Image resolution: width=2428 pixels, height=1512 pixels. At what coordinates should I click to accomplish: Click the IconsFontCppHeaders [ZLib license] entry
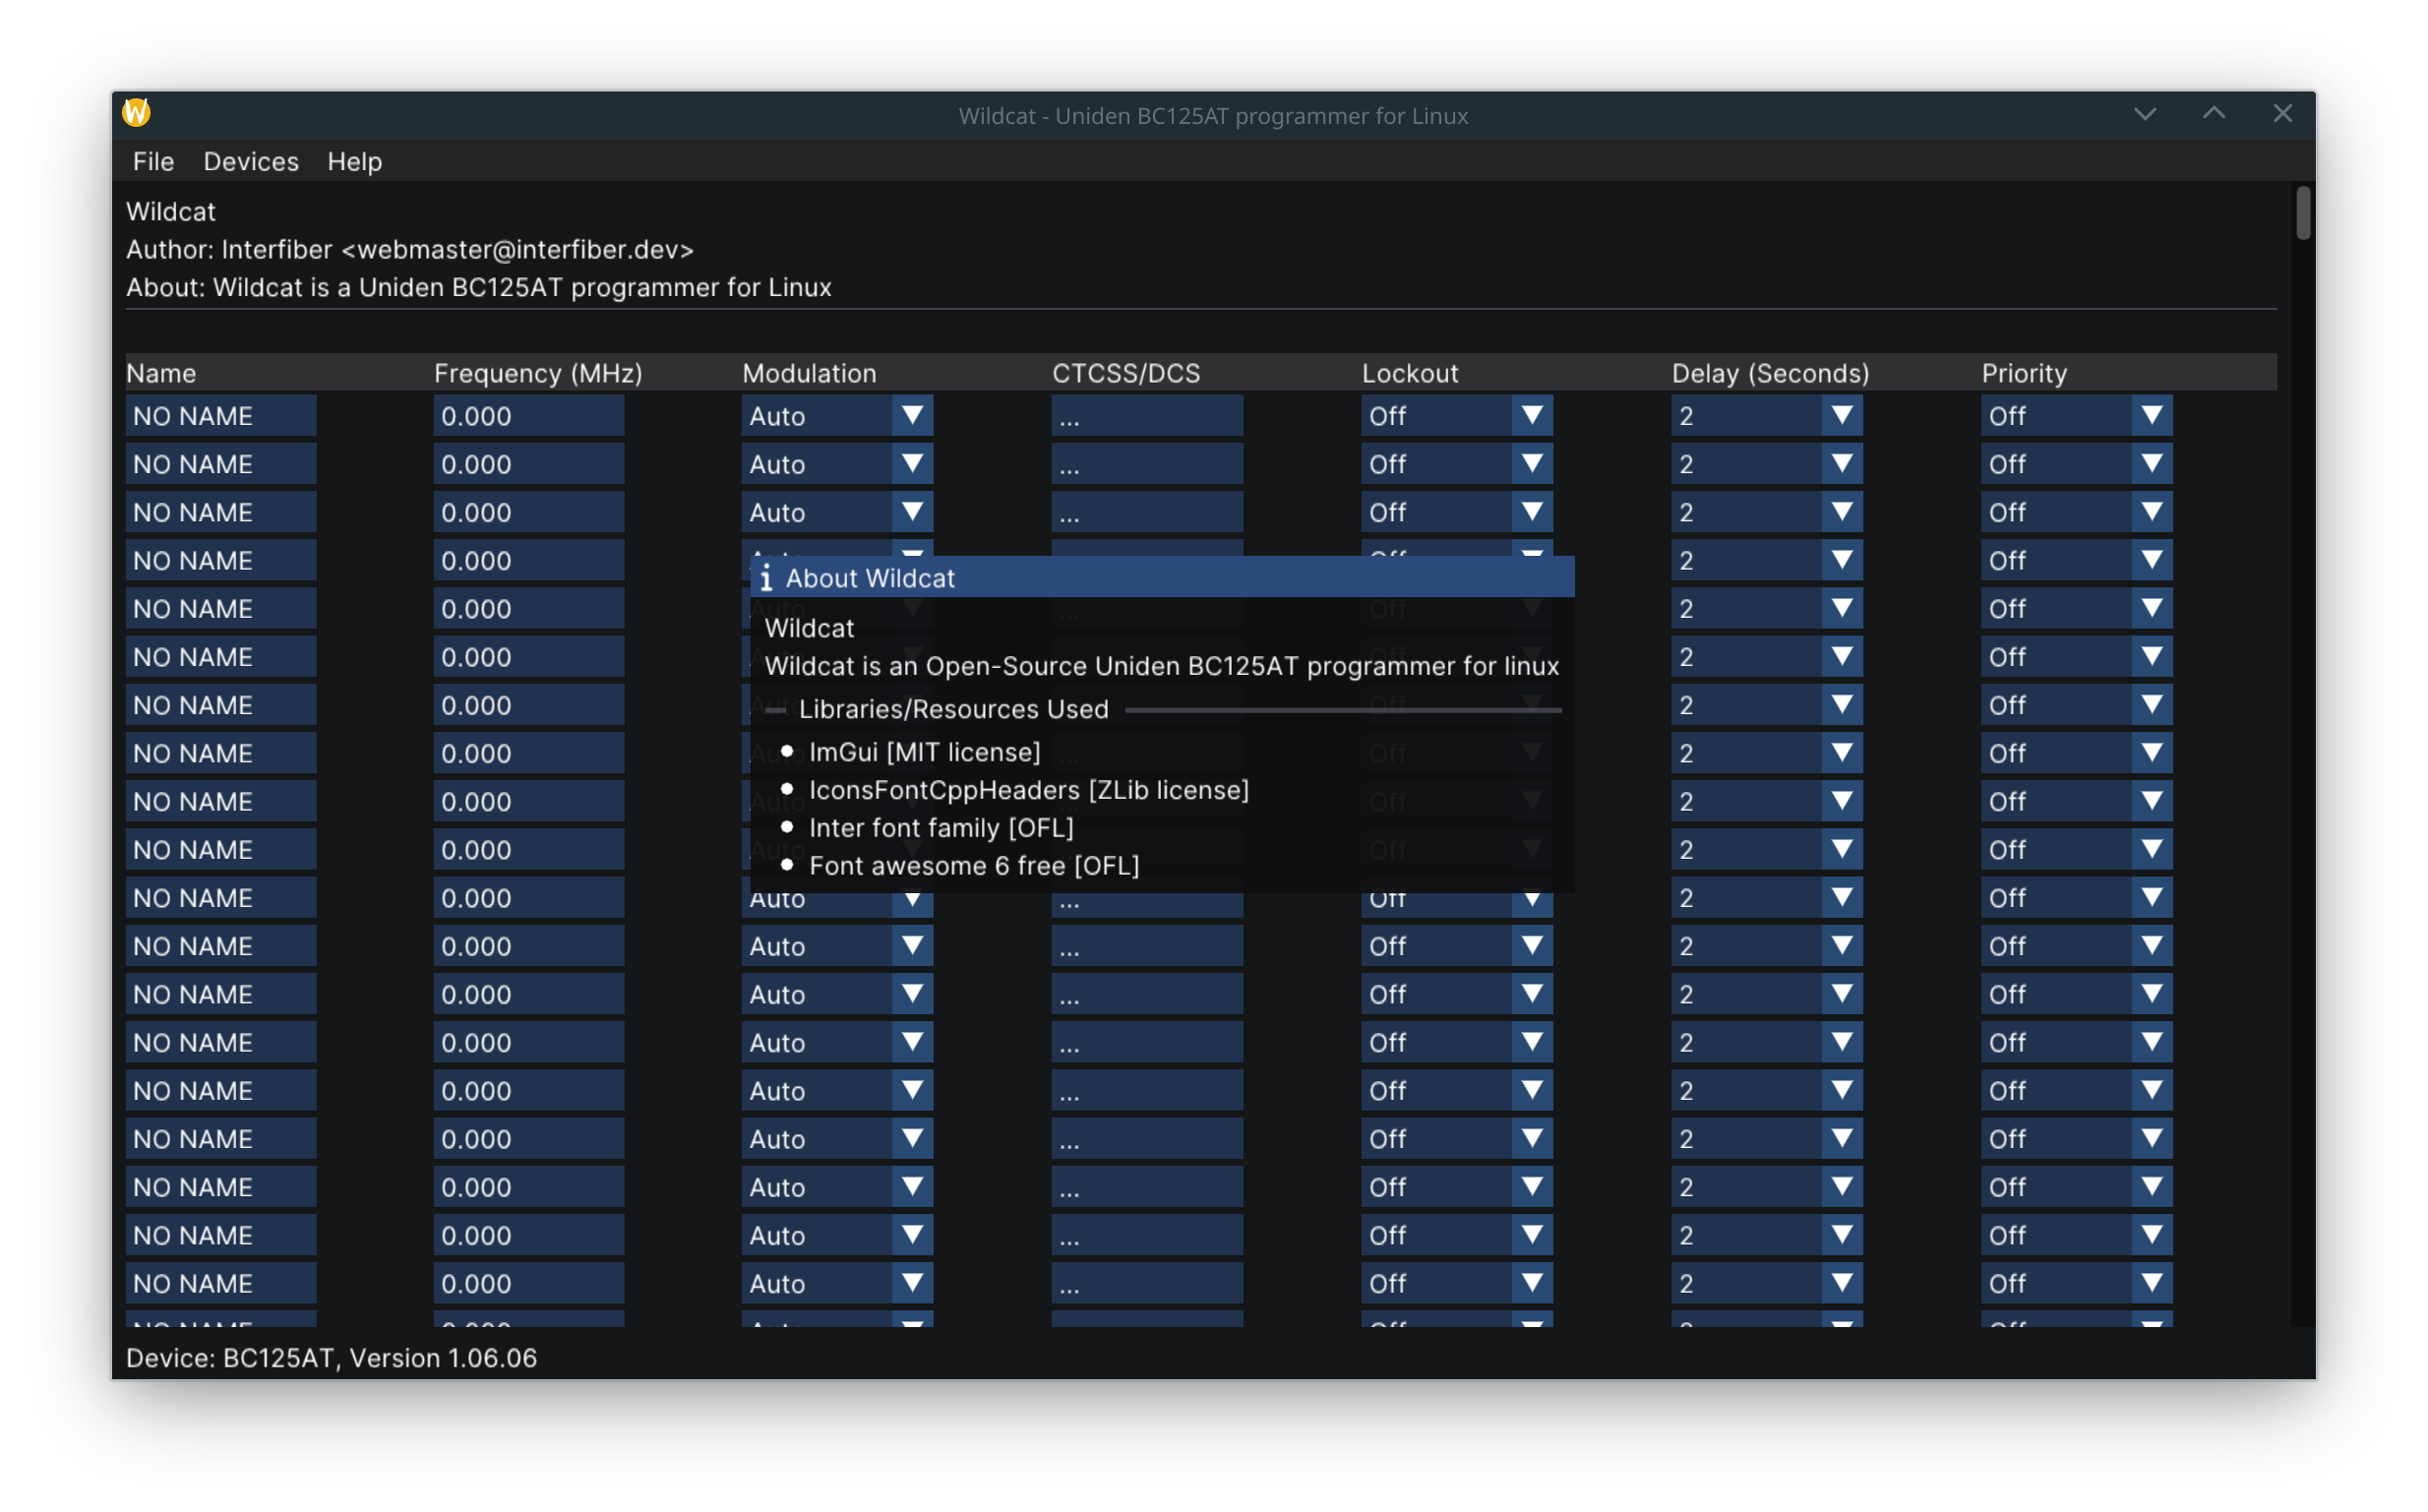coord(1029,790)
